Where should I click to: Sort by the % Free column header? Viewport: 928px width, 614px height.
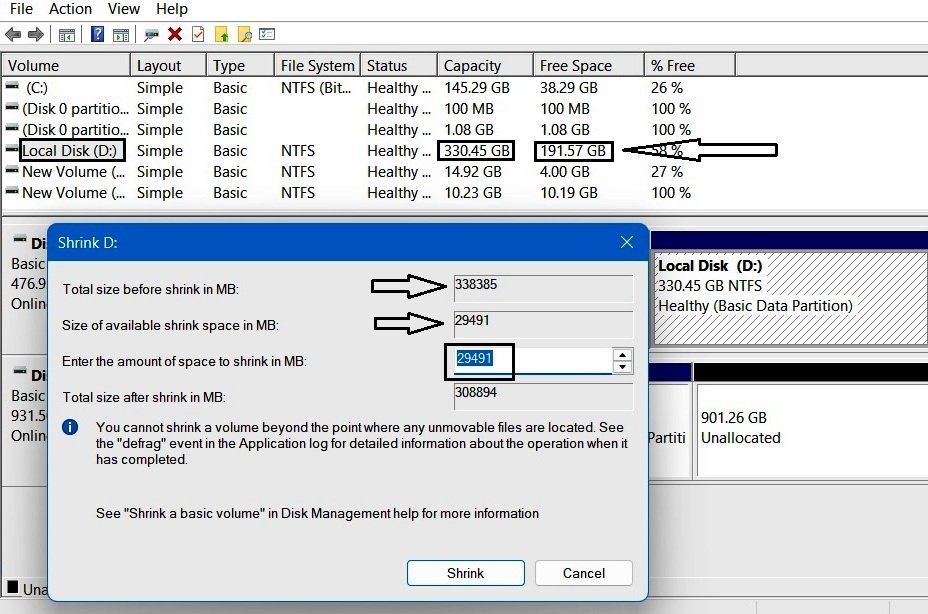[690, 65]
